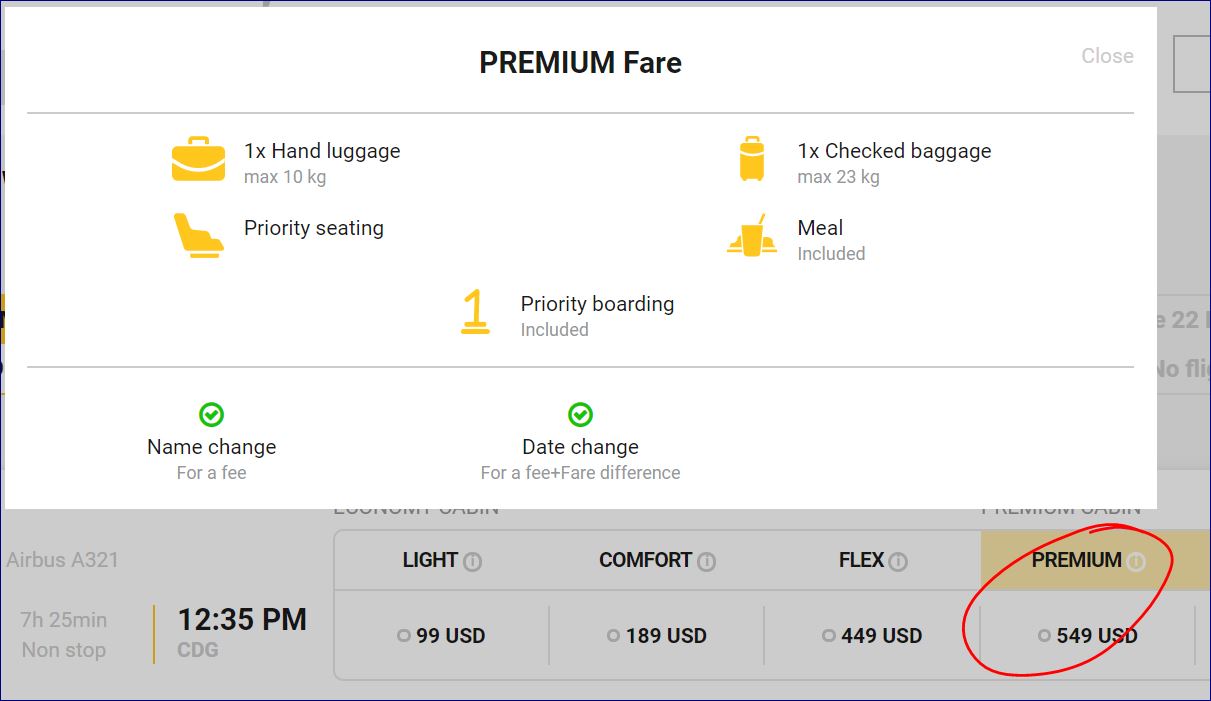Close the PREMIUM Fare dialog
Viewport: 1211px width, 701px height.
[1107, 56]
